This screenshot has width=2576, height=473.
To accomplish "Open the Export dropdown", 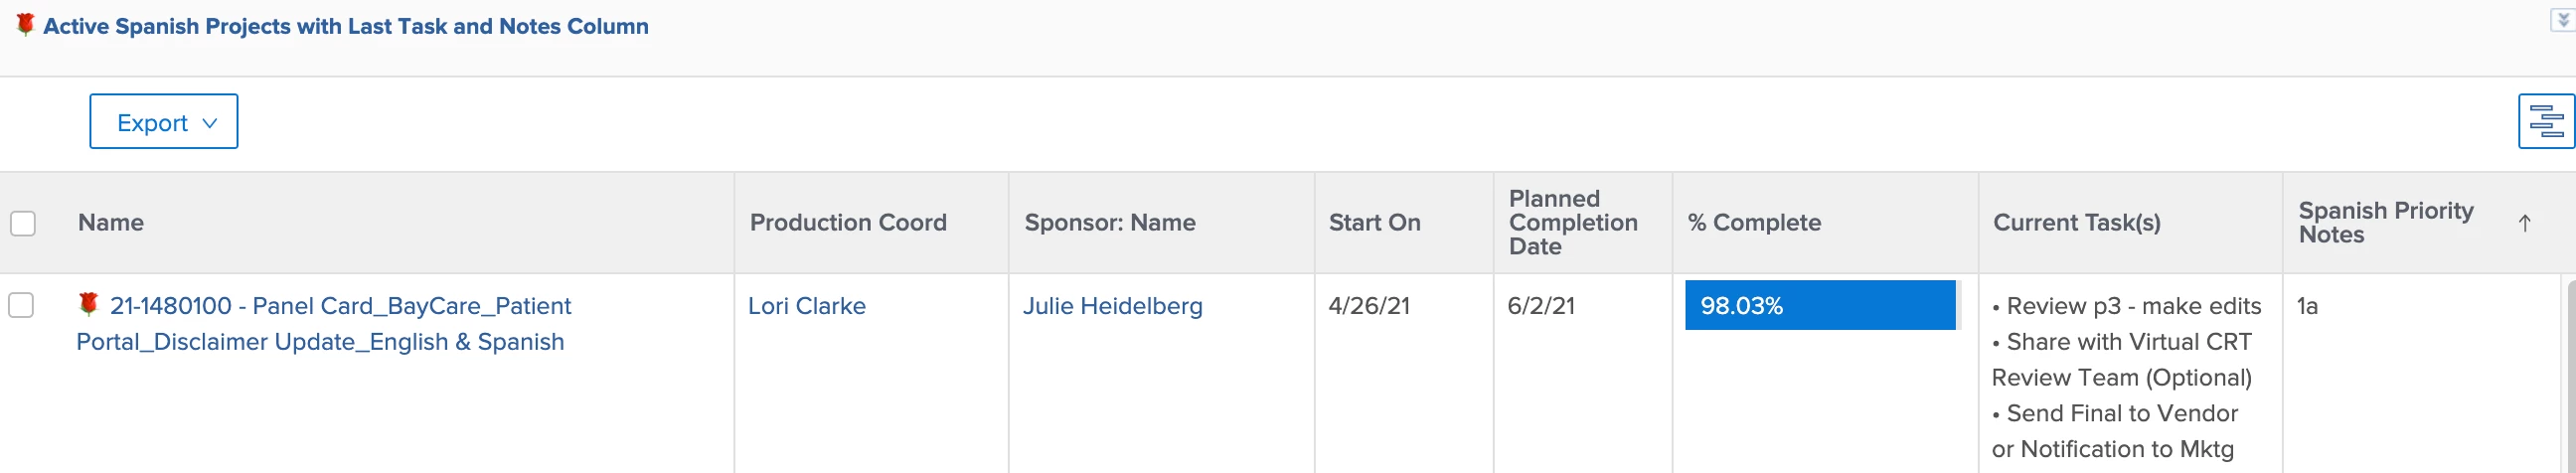I will pos(164,122).
